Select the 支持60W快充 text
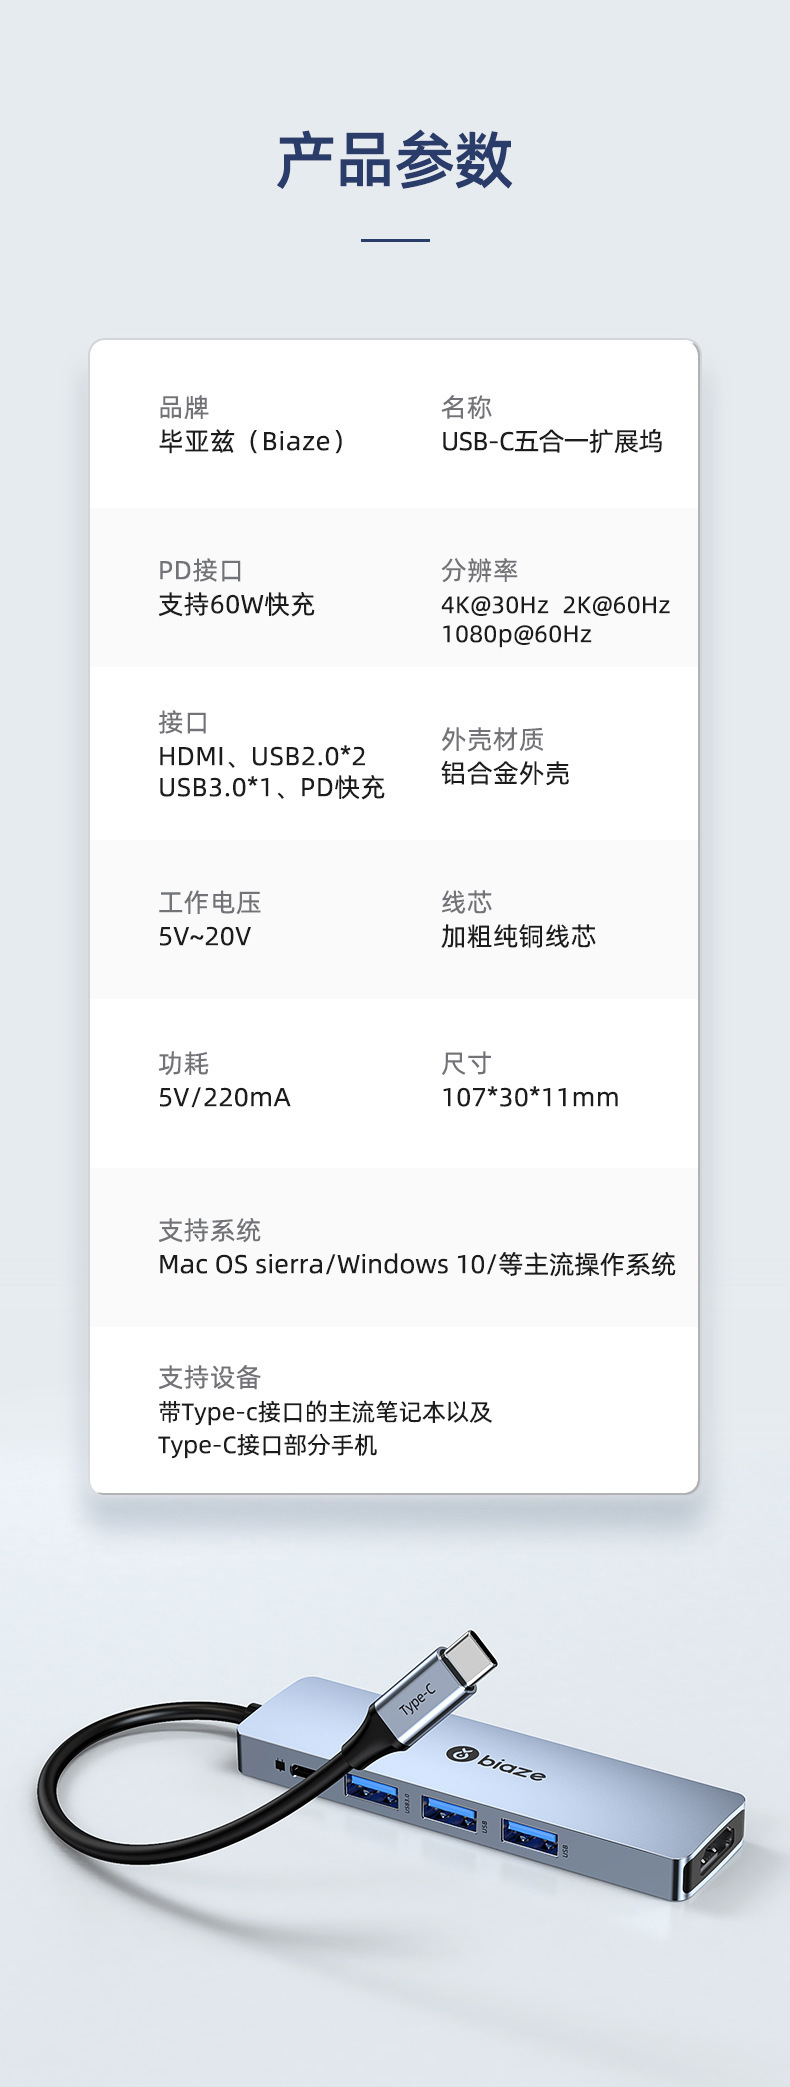 tap(236, 604)
